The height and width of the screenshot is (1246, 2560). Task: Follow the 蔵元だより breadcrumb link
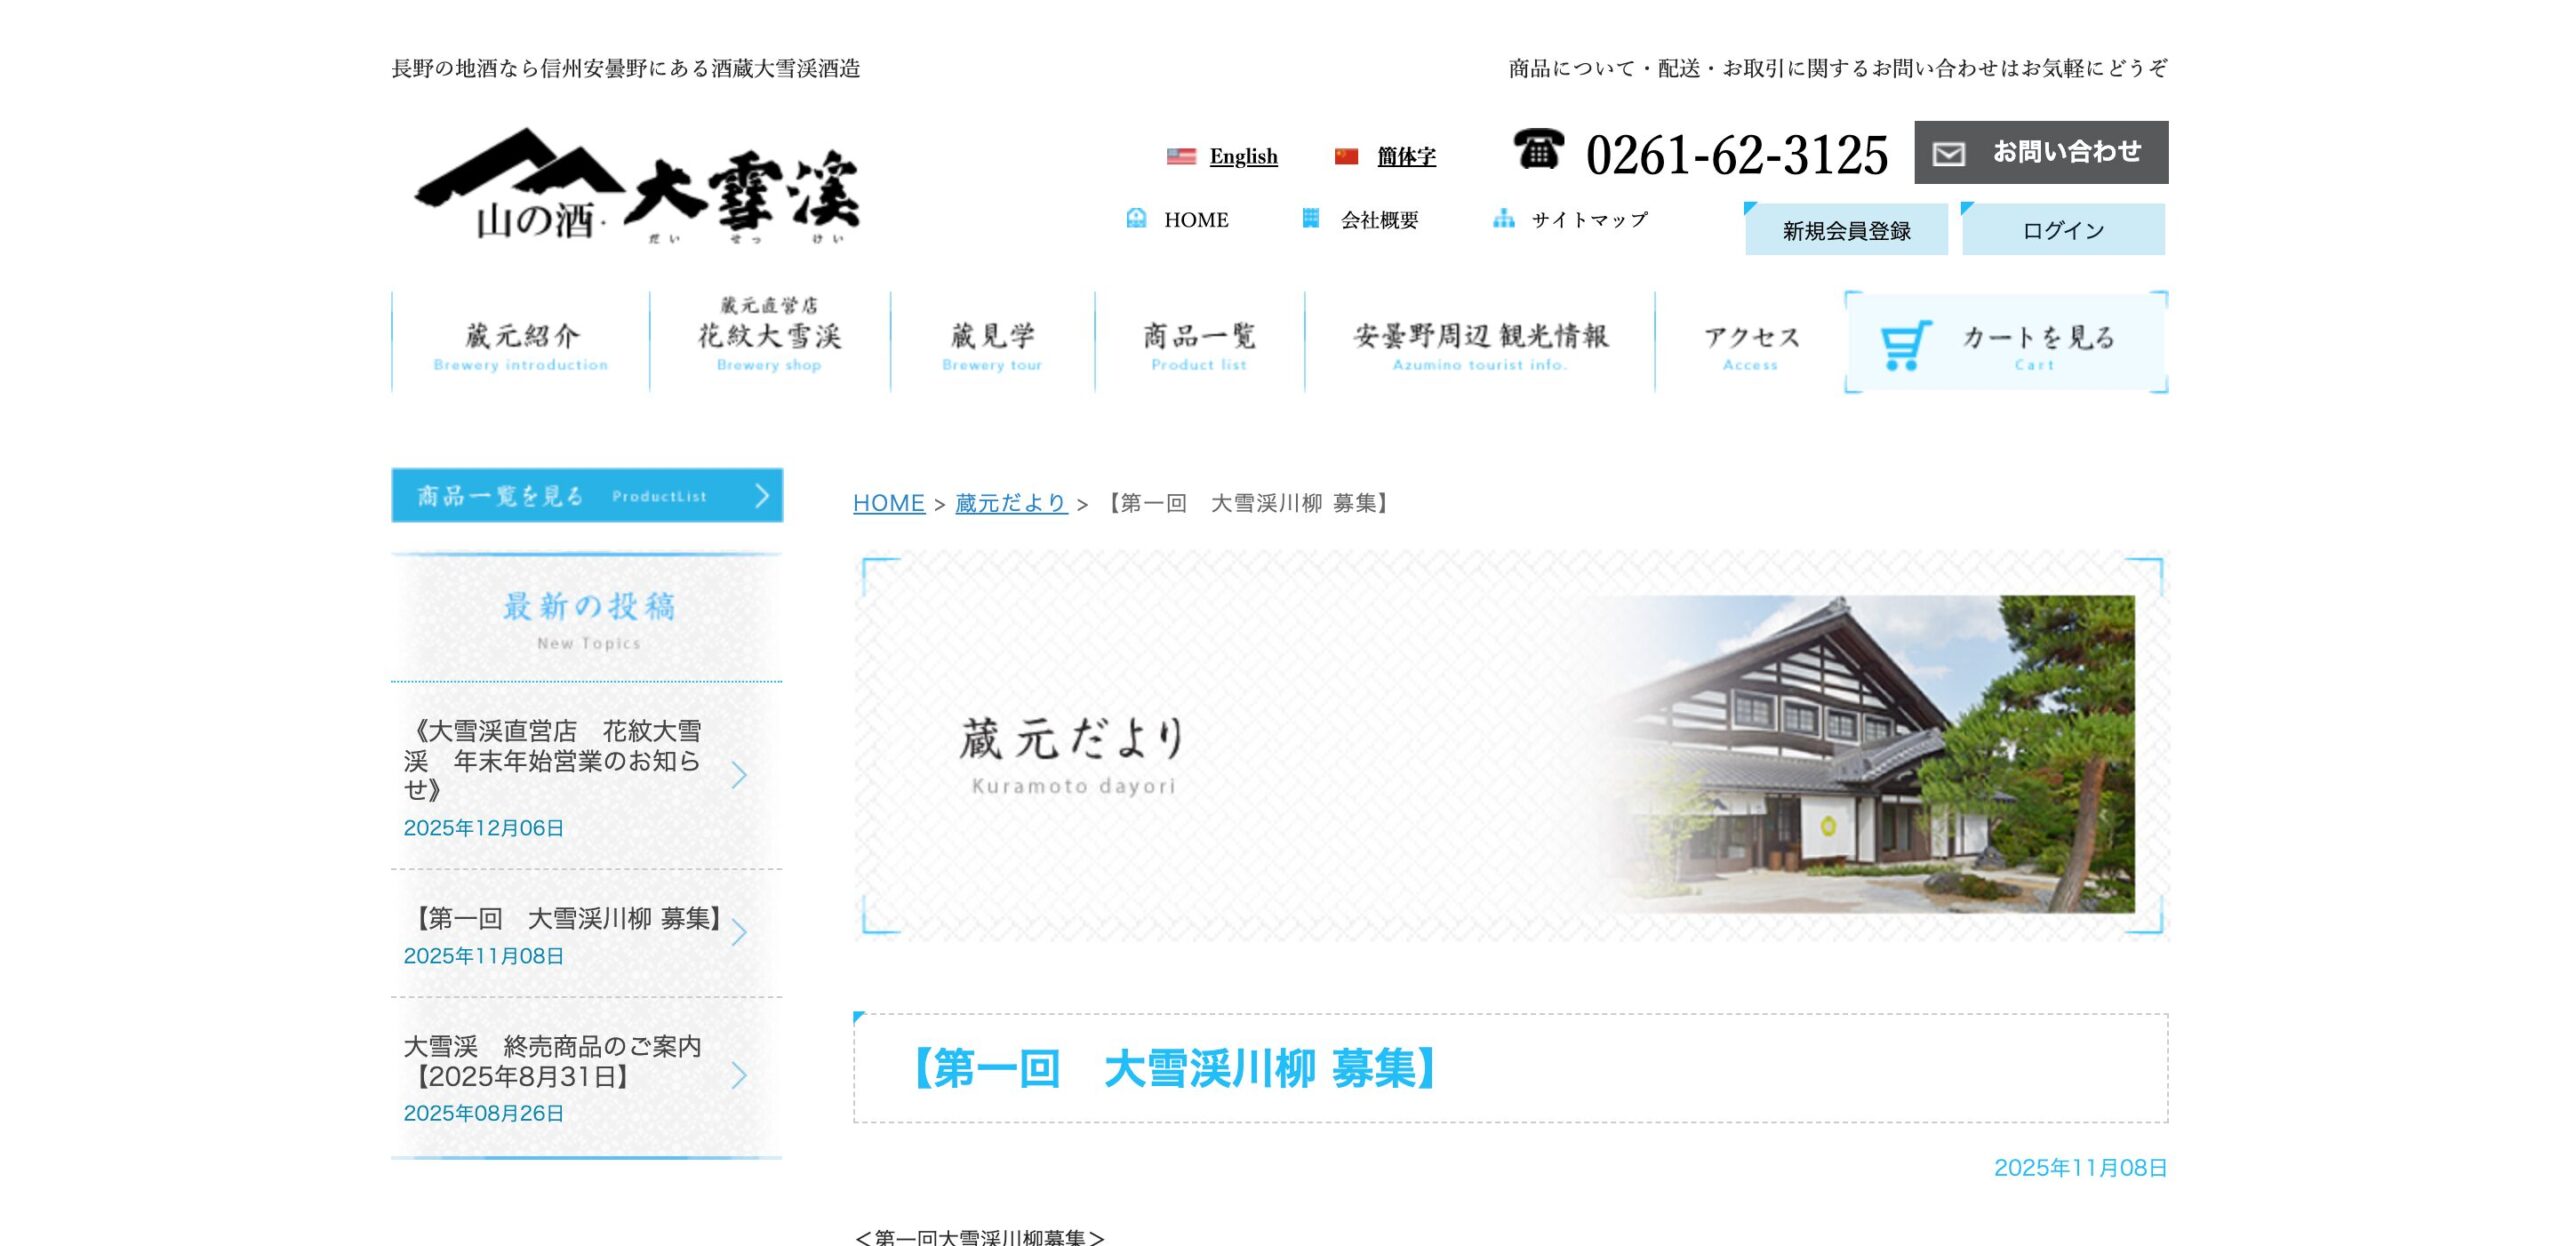pos(1010,503)
